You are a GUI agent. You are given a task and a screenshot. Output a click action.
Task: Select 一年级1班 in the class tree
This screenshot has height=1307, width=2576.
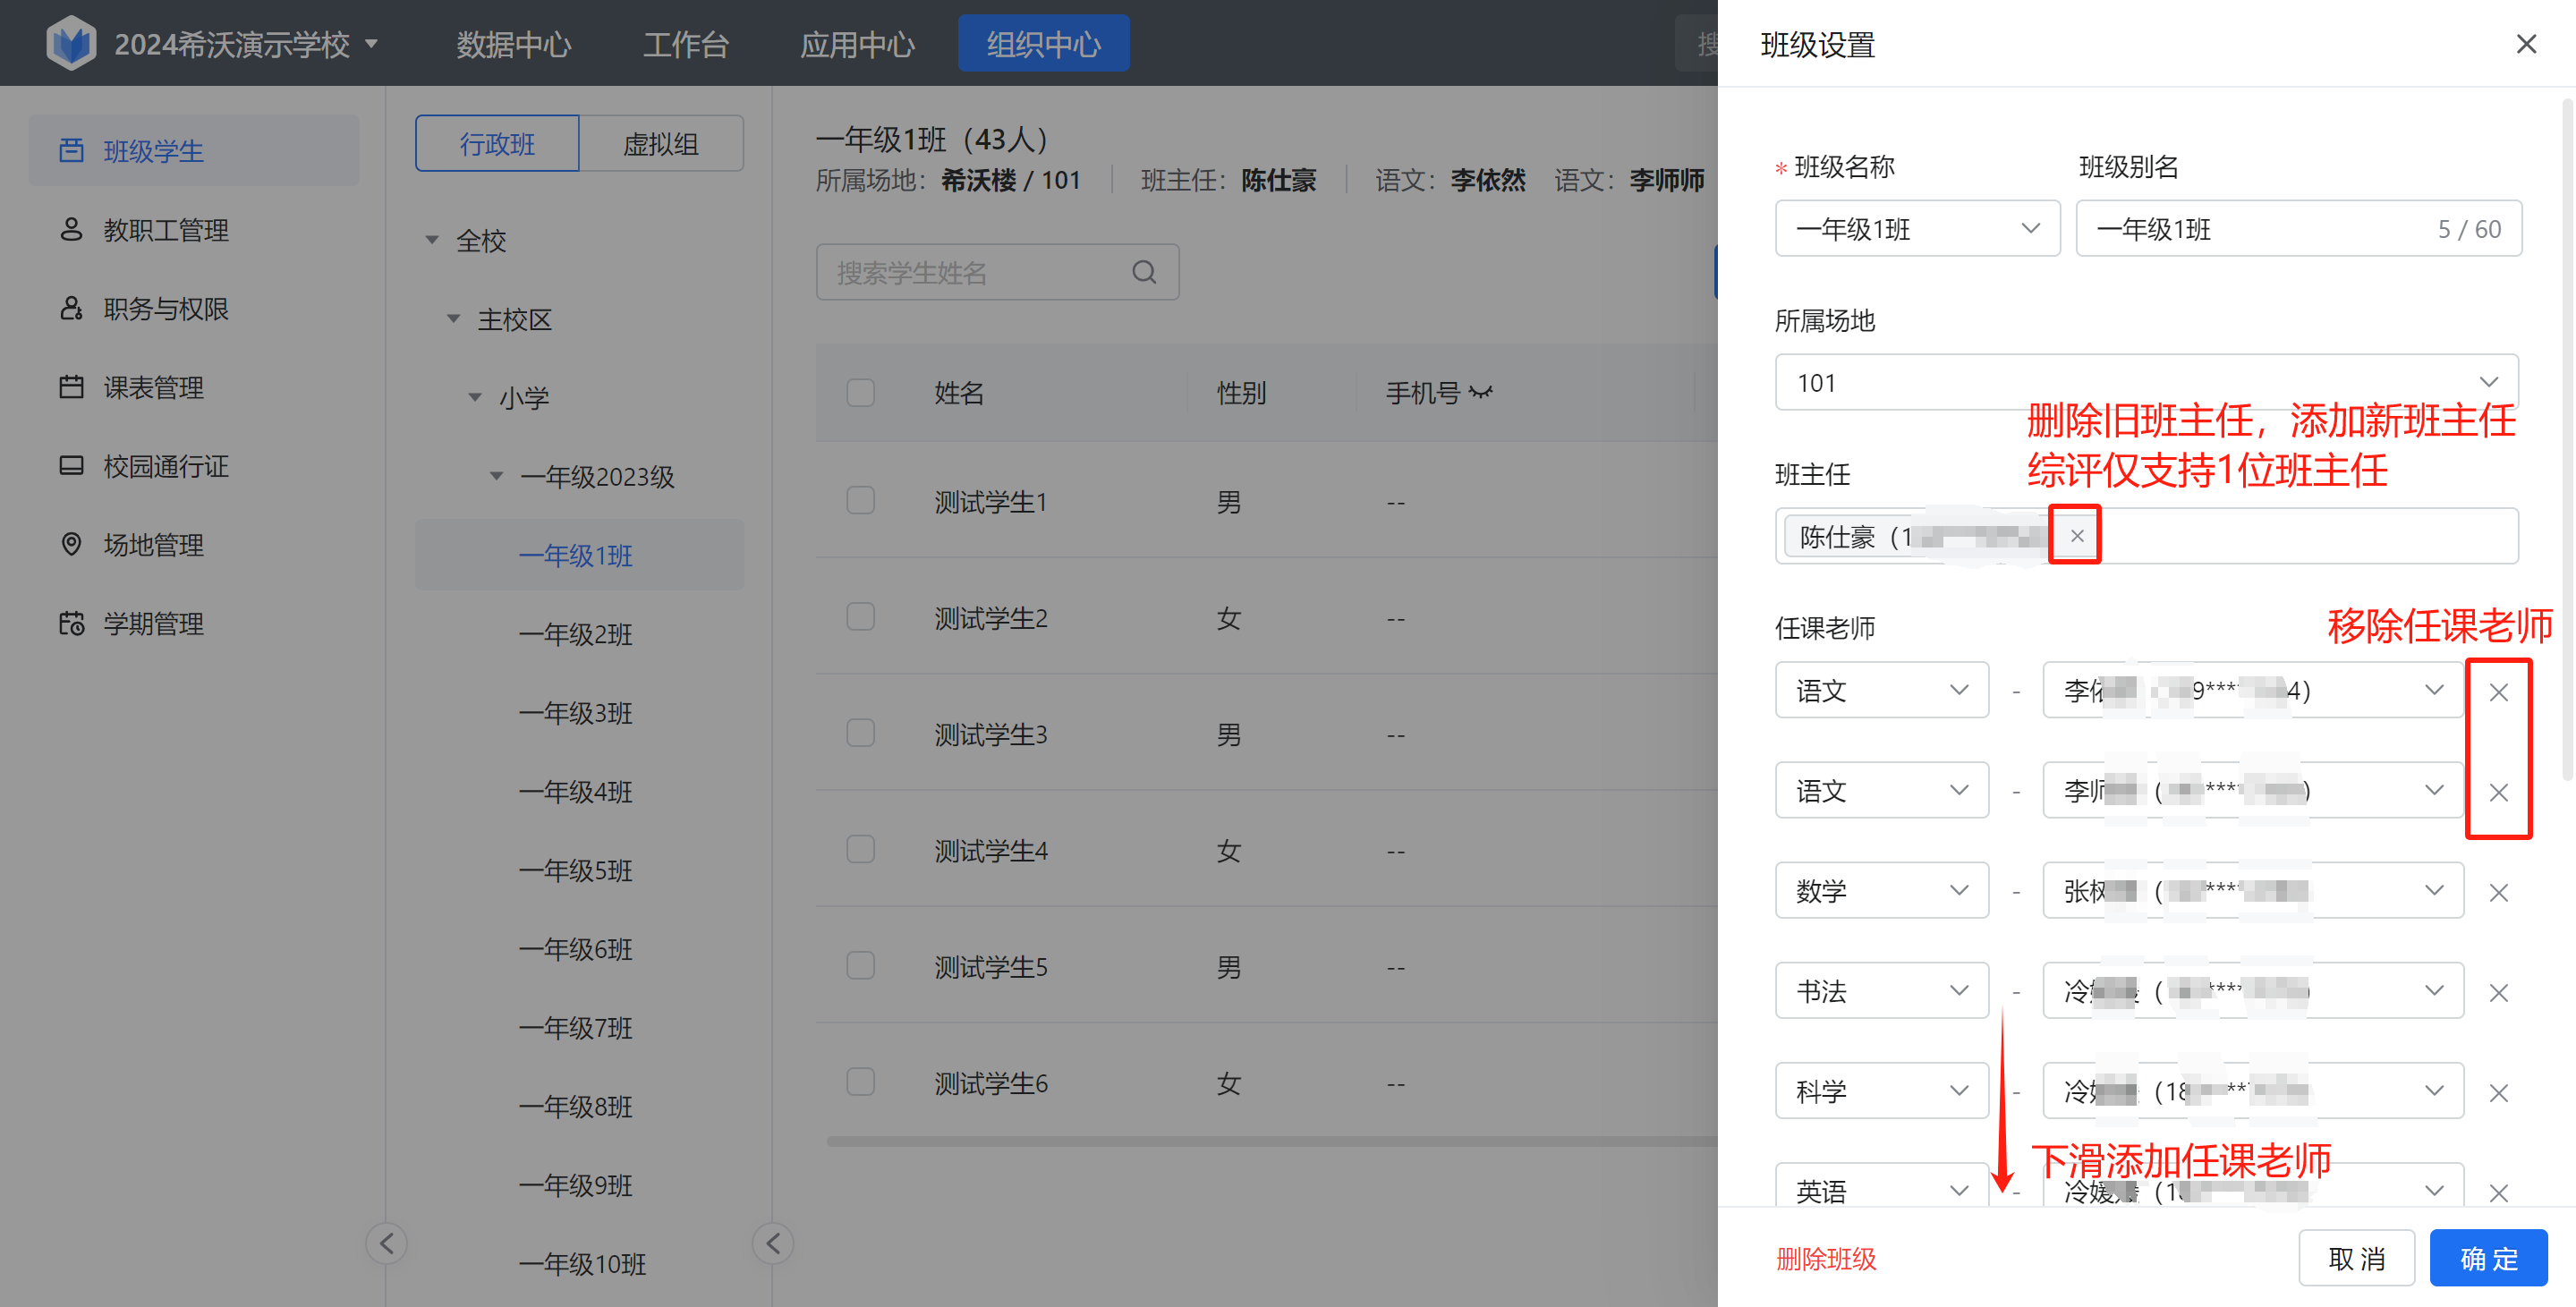pyautogui.click(x=580, y=555)
